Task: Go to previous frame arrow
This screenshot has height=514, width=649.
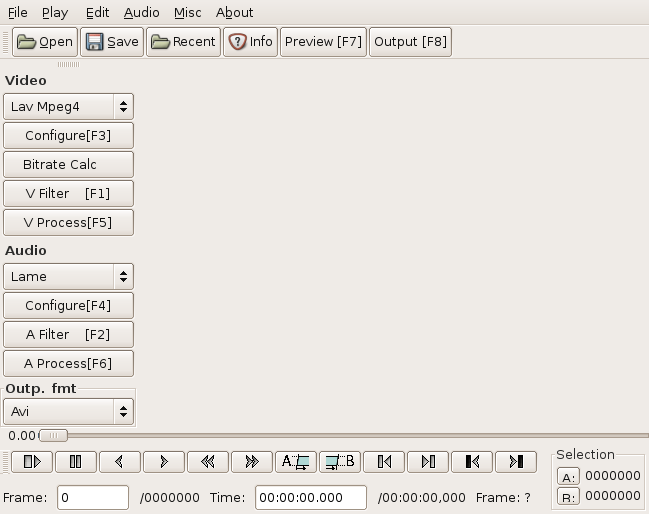Action: tap(120, 461)
